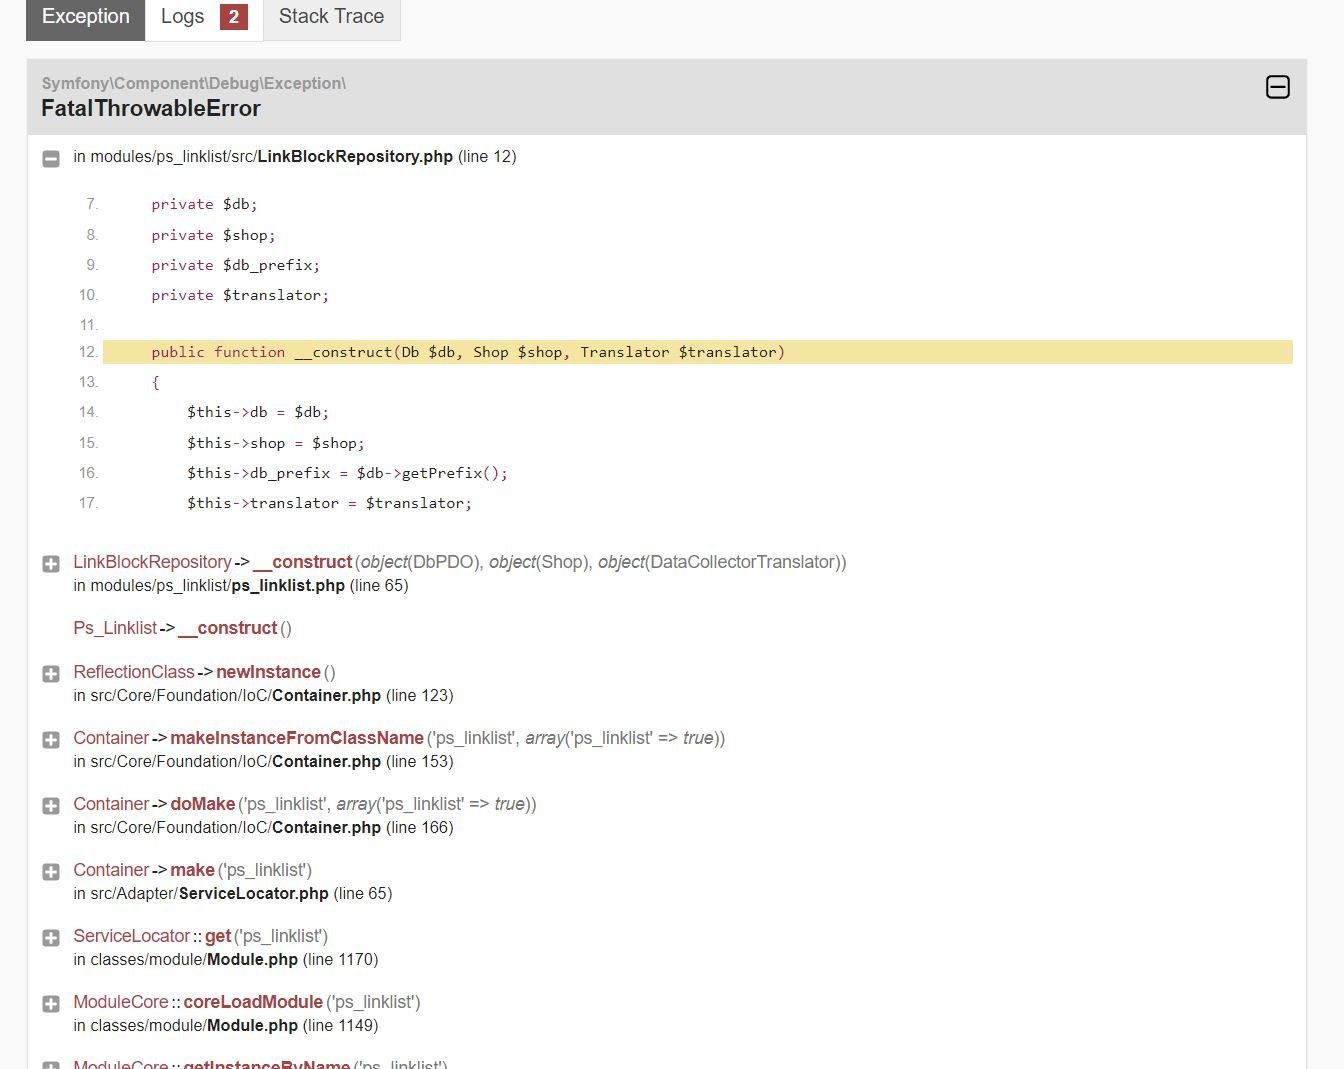Click the doMake method name
1344x1069 pixels.
[x=203, y=804]
